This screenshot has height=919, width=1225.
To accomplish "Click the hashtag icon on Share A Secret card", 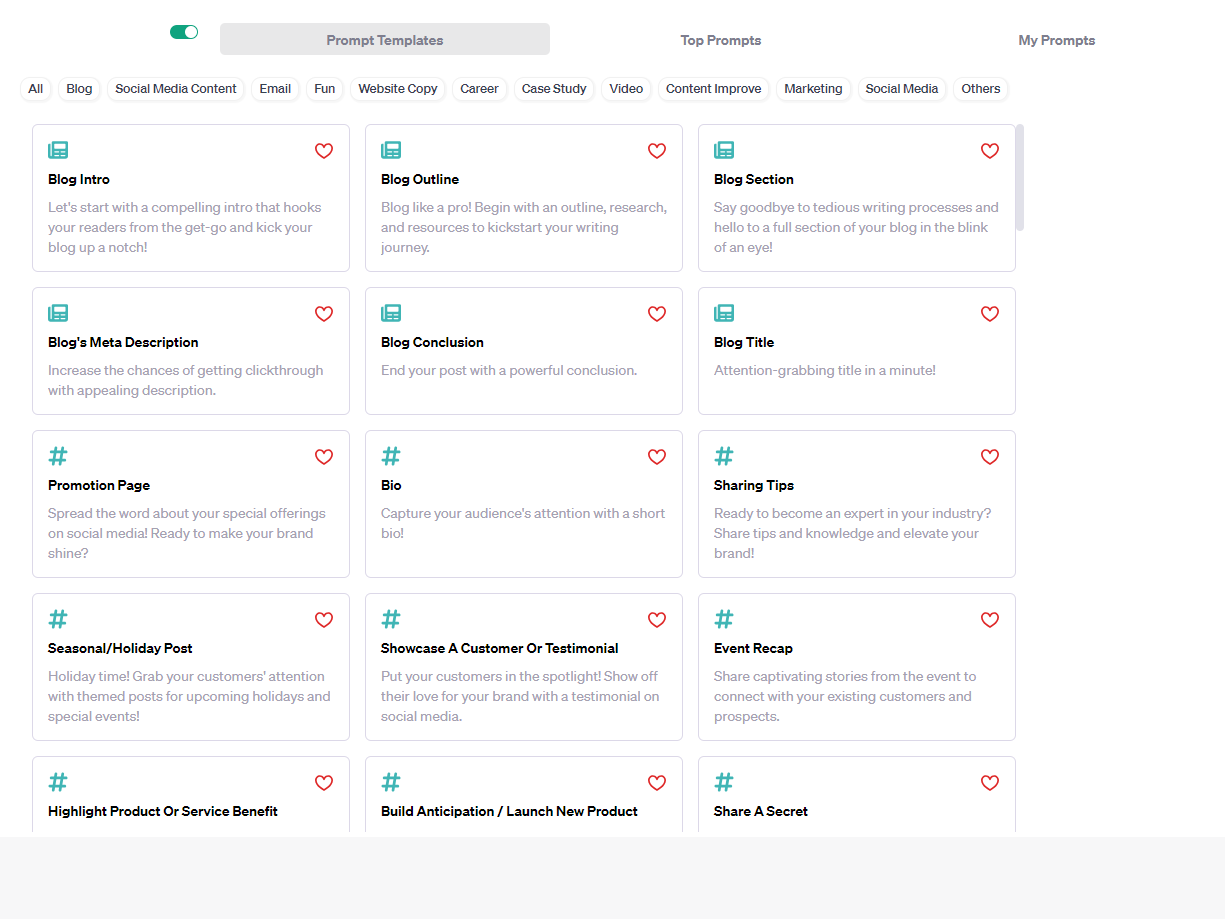I will 723,781.
